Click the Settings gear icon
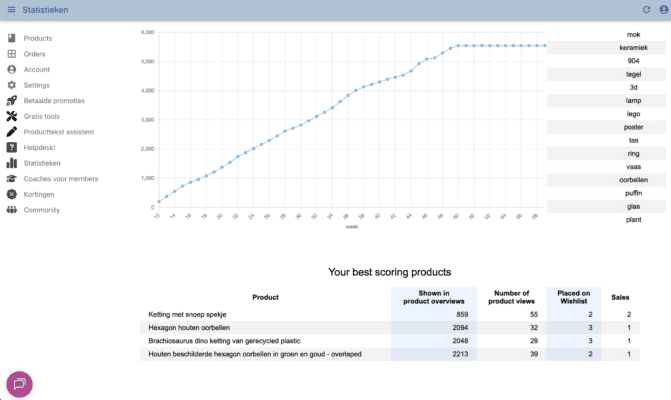 (12, 85)
